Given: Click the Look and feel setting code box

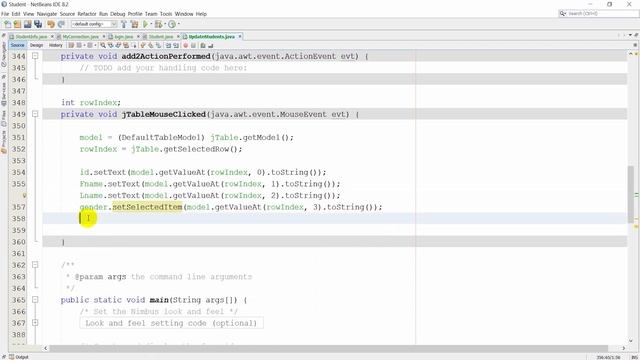Looking at the screenshot, I should [171, 323].
